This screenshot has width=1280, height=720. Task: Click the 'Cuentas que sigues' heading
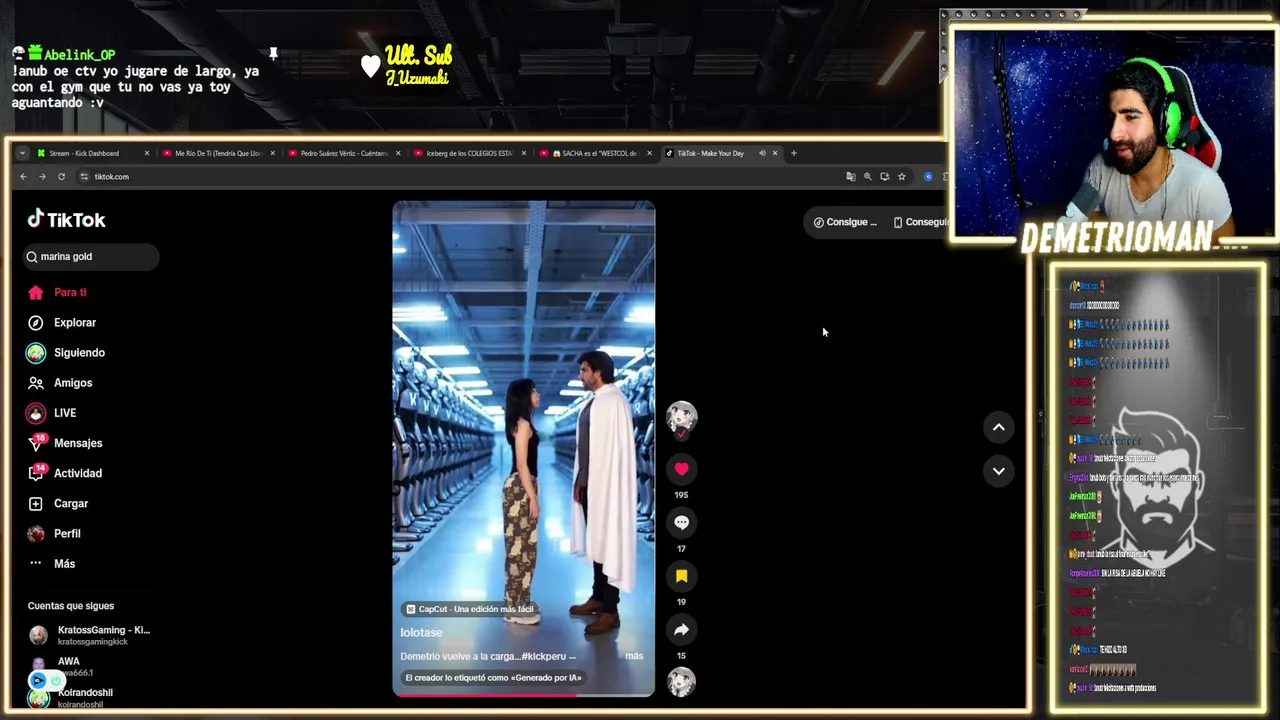click(x=71, y=606)
